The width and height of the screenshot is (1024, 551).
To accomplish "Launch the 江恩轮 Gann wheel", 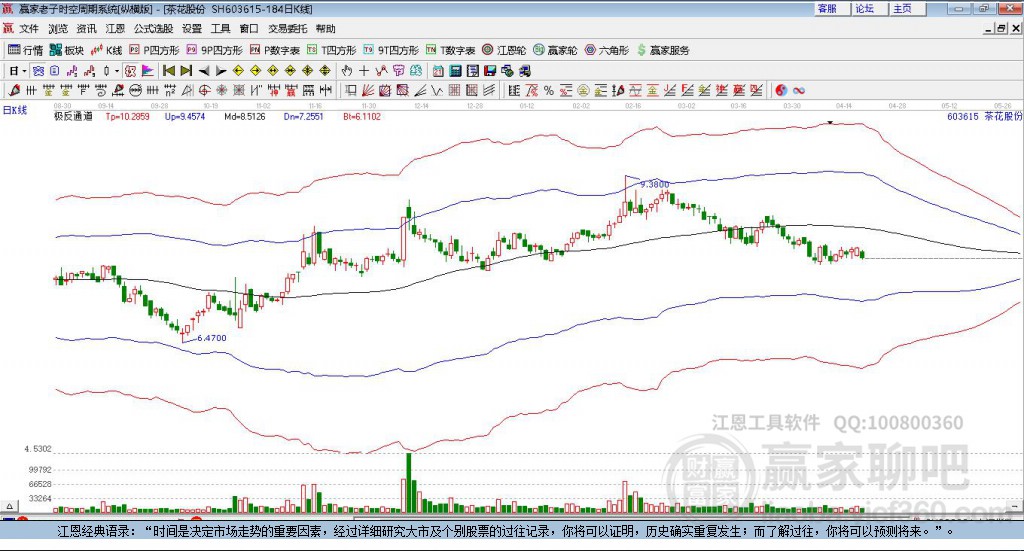I will [x=504, y=50].
